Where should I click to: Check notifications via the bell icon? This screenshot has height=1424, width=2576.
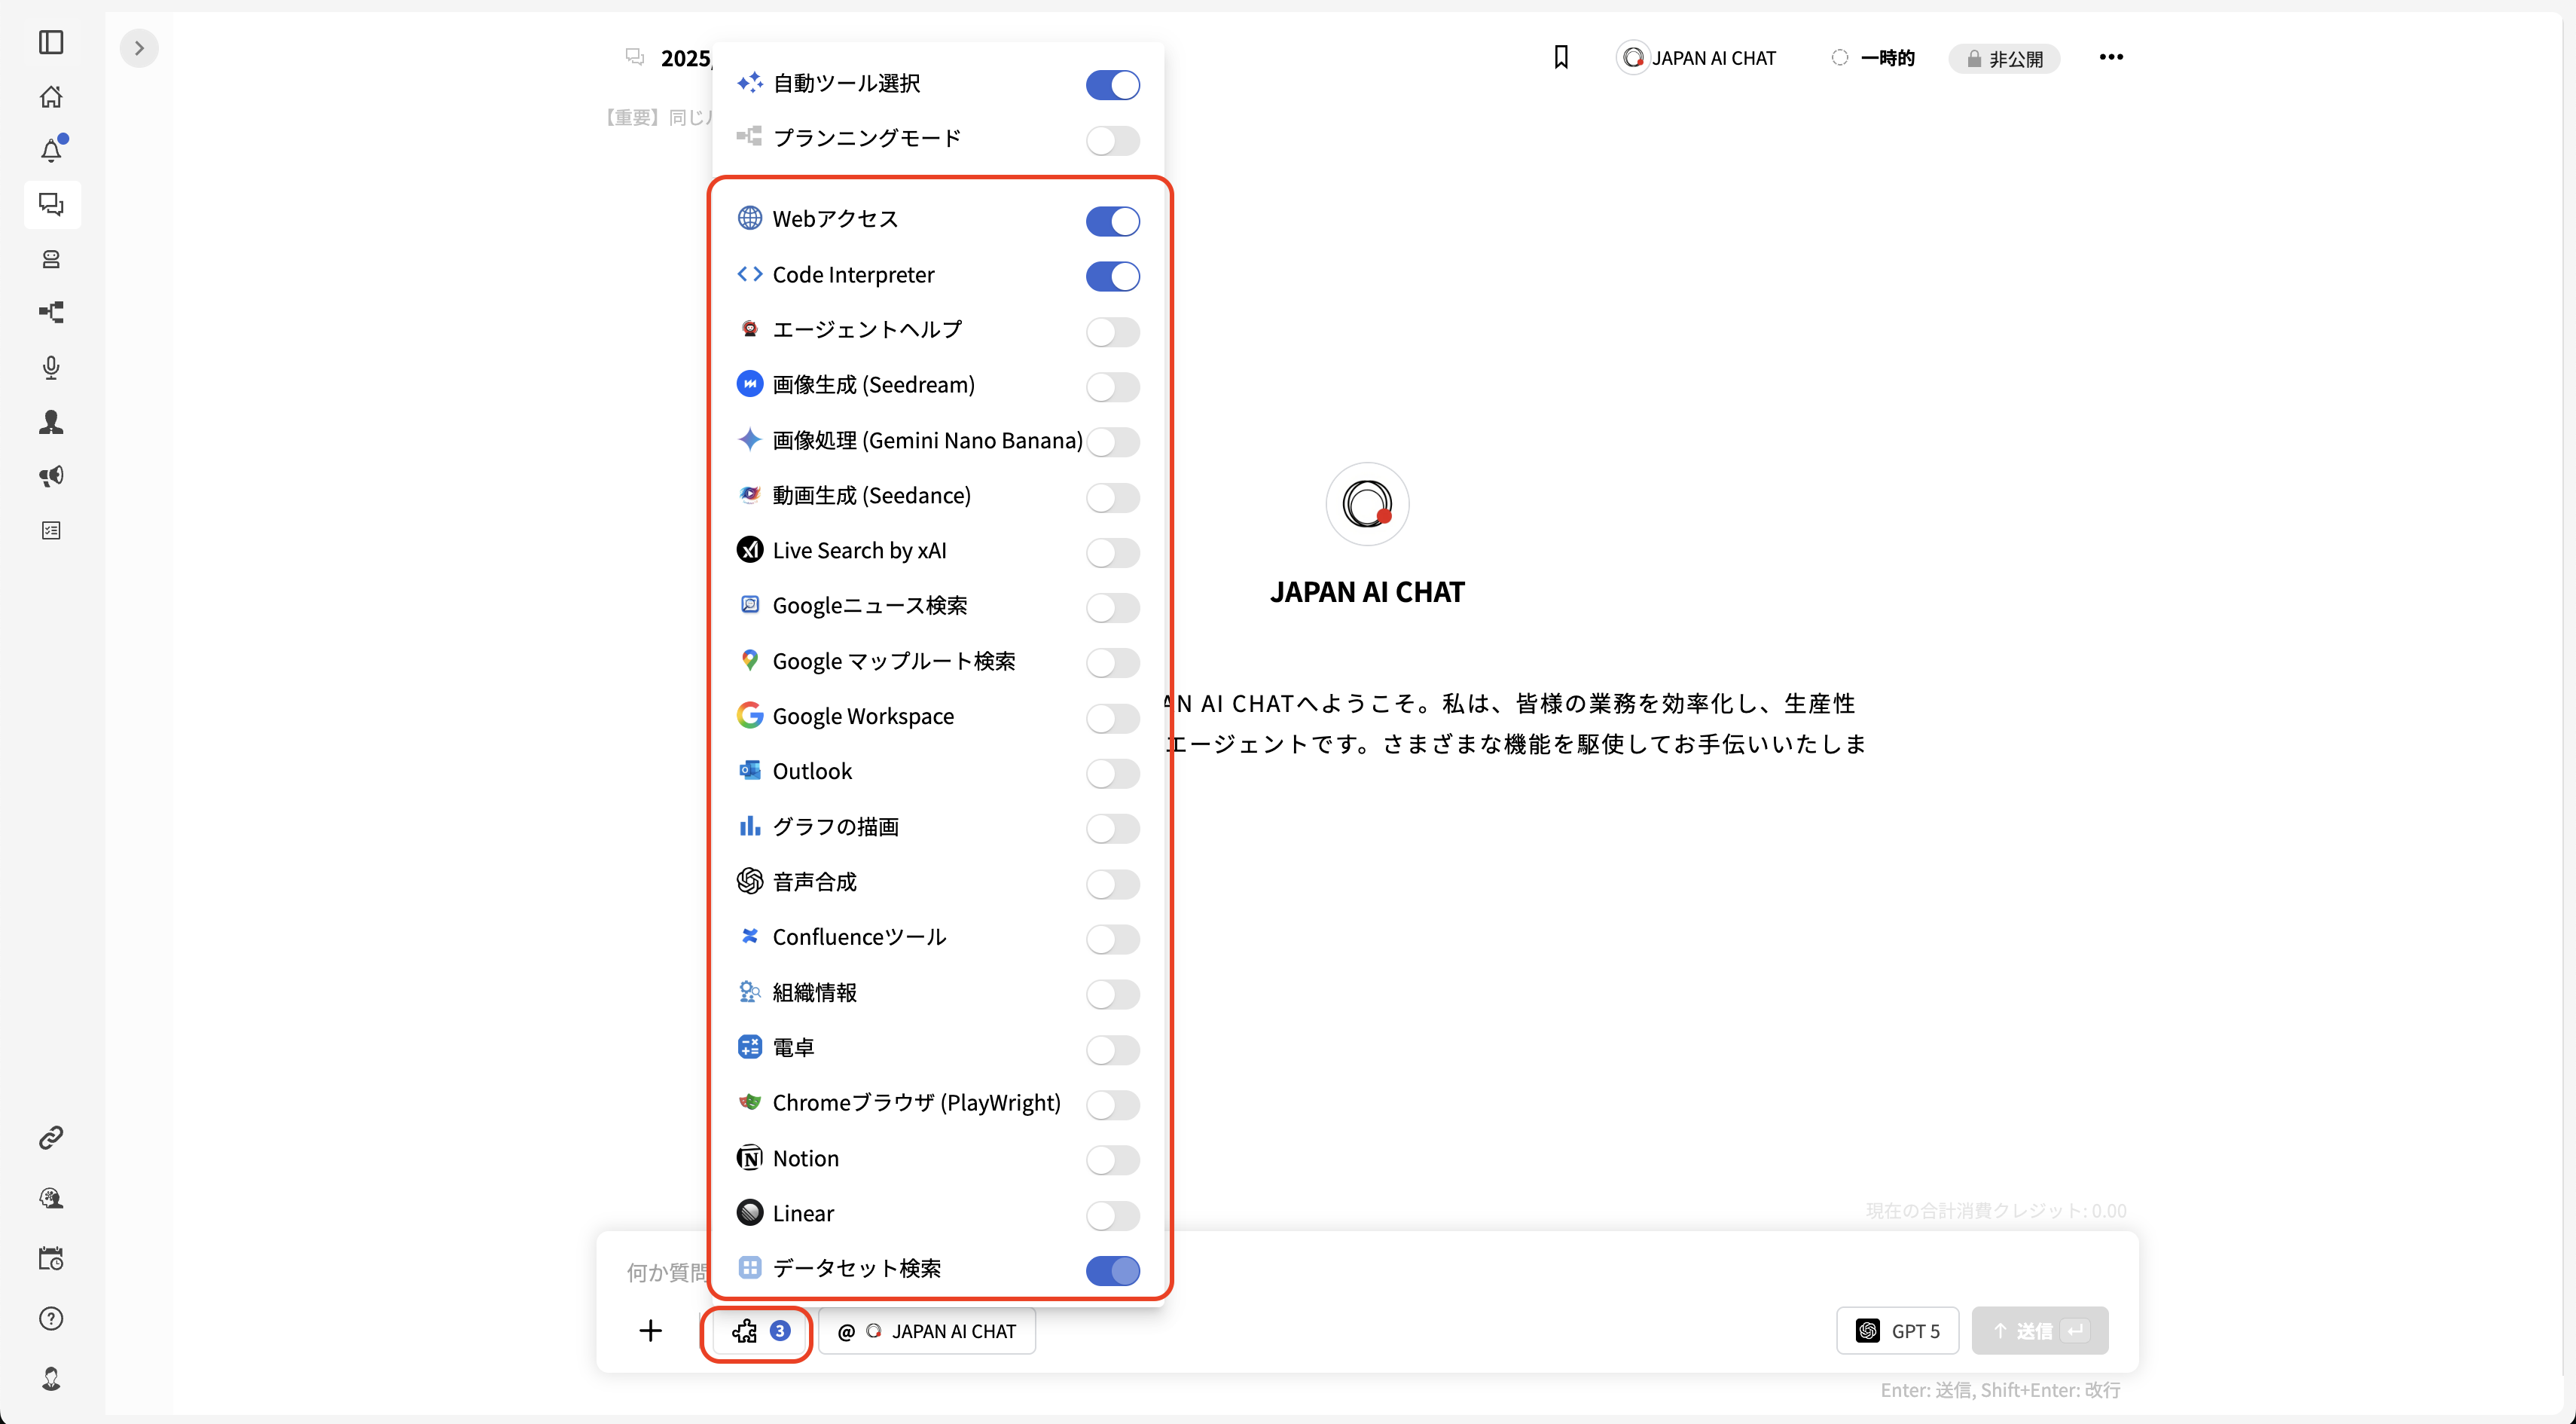click(51, 150)
